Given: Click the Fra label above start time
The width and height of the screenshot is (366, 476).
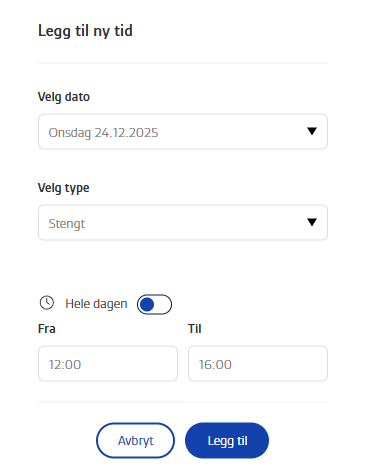Looking at the screenshot, I should pyautogui.click(x=47, y=329).
